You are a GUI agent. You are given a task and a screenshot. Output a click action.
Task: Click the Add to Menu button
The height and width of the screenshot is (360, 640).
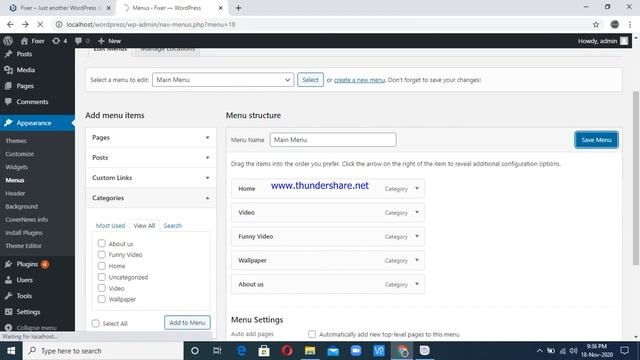tap(187, 322)
